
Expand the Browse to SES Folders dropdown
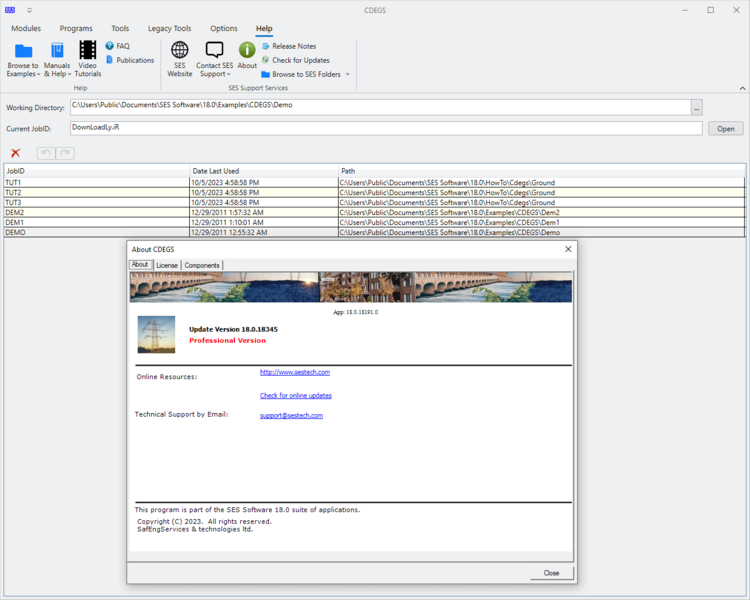click(x=348, y=74)
